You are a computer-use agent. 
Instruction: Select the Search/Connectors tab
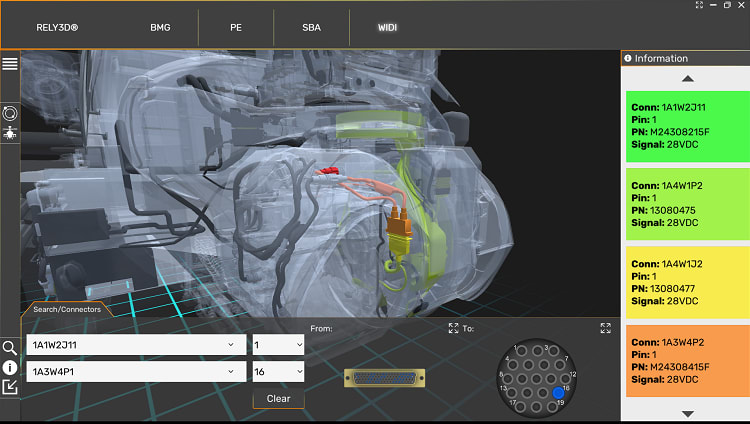click(x=67, y=309)
